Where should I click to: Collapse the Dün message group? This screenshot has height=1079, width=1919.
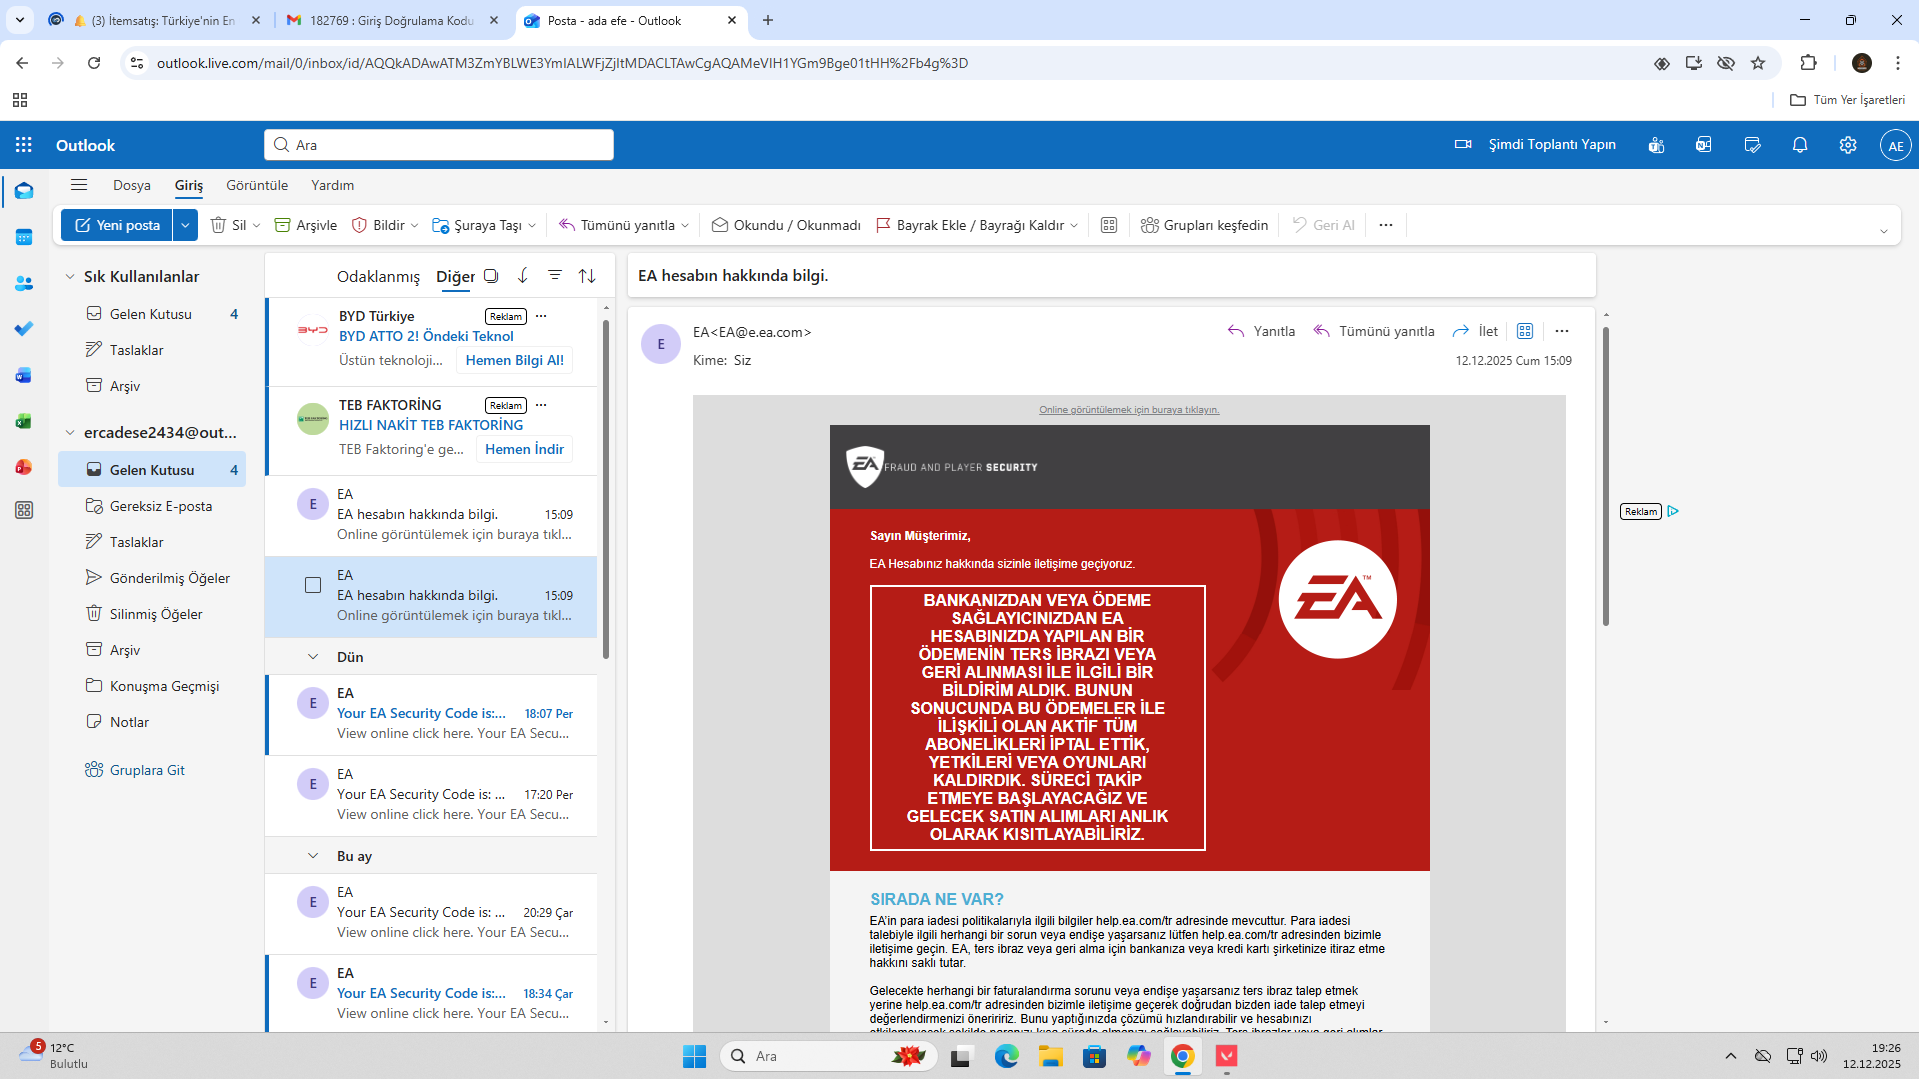coord(313,657)
